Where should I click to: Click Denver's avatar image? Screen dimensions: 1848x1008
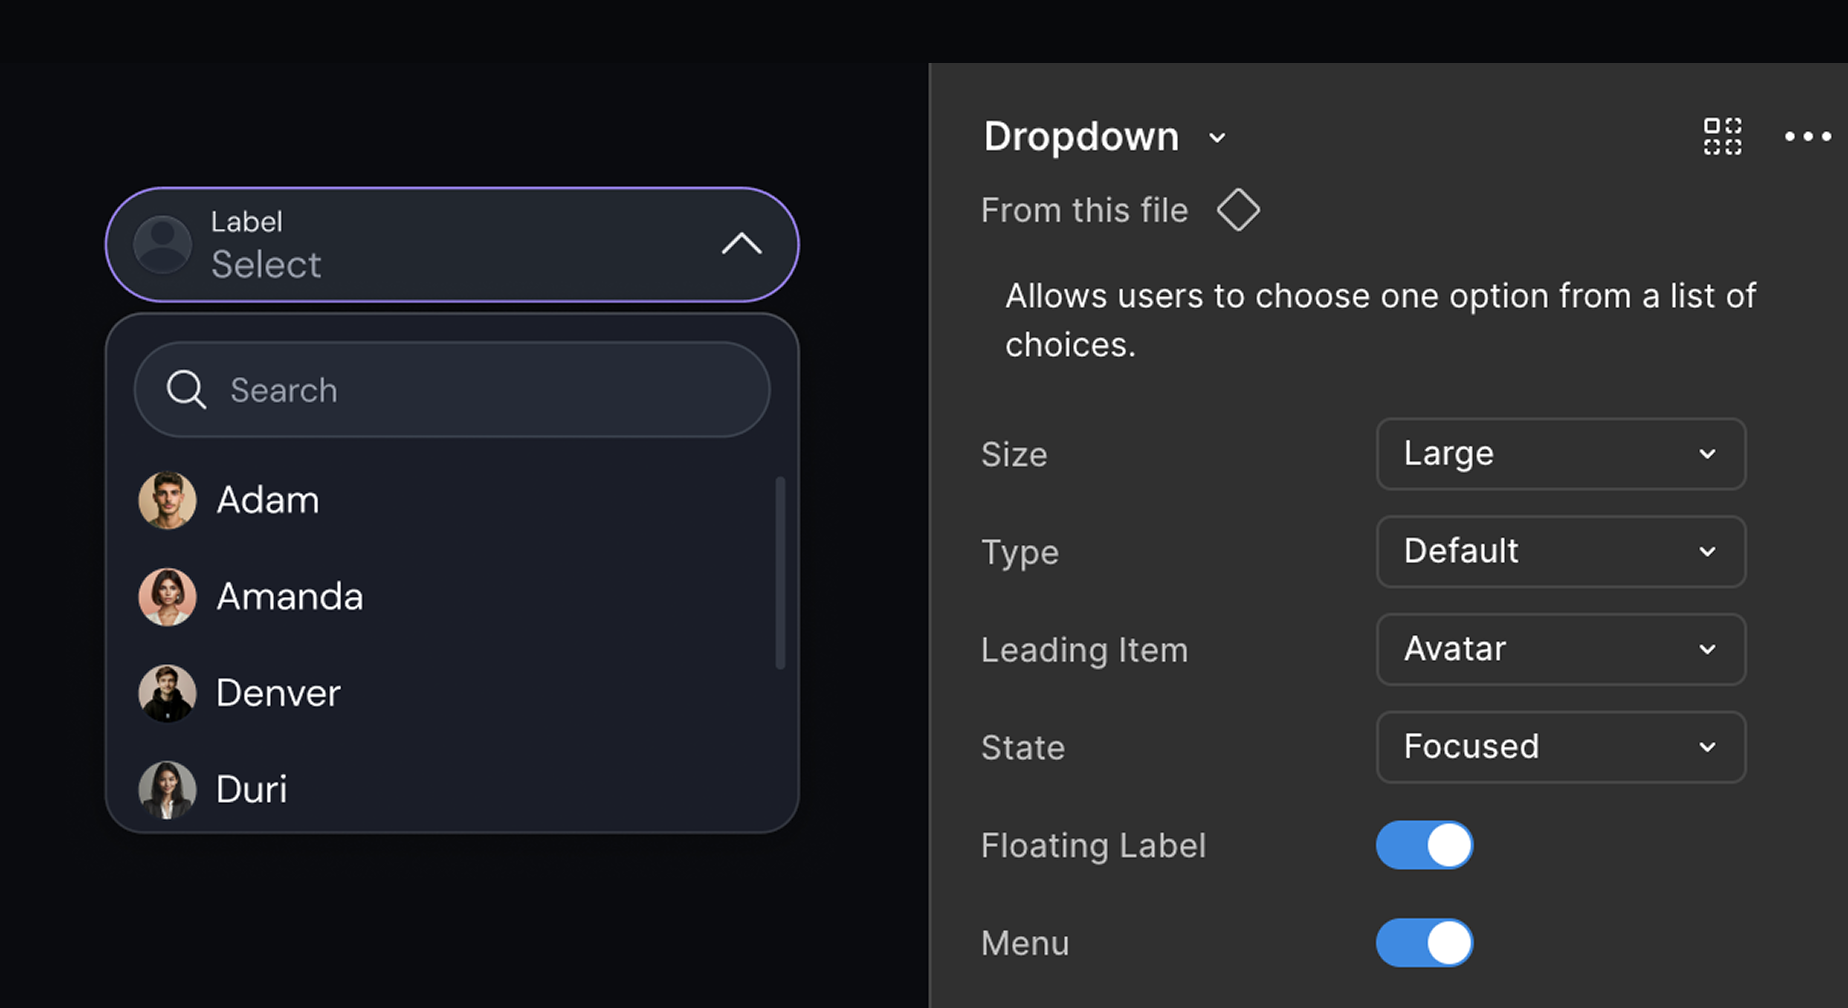167,693
